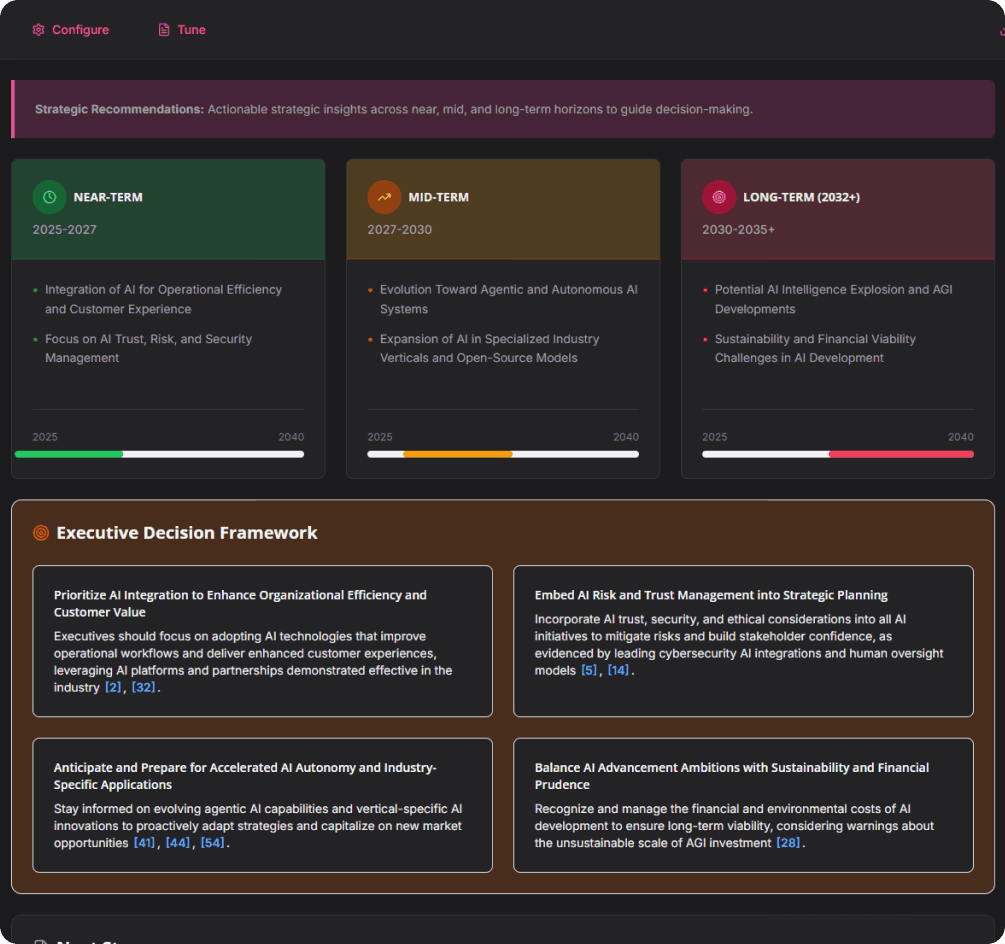Click 'Focus on AI Trust, Risk, and Security' bullet

pyautogui.click(x=148, y=349)
